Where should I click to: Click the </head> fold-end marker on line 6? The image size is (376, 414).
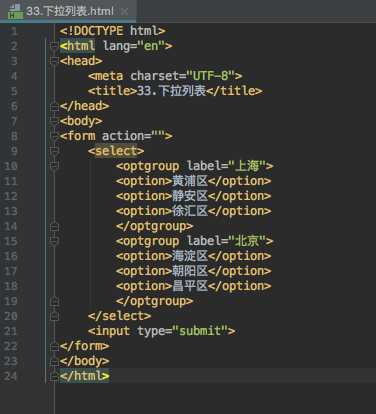click(54, 106)
